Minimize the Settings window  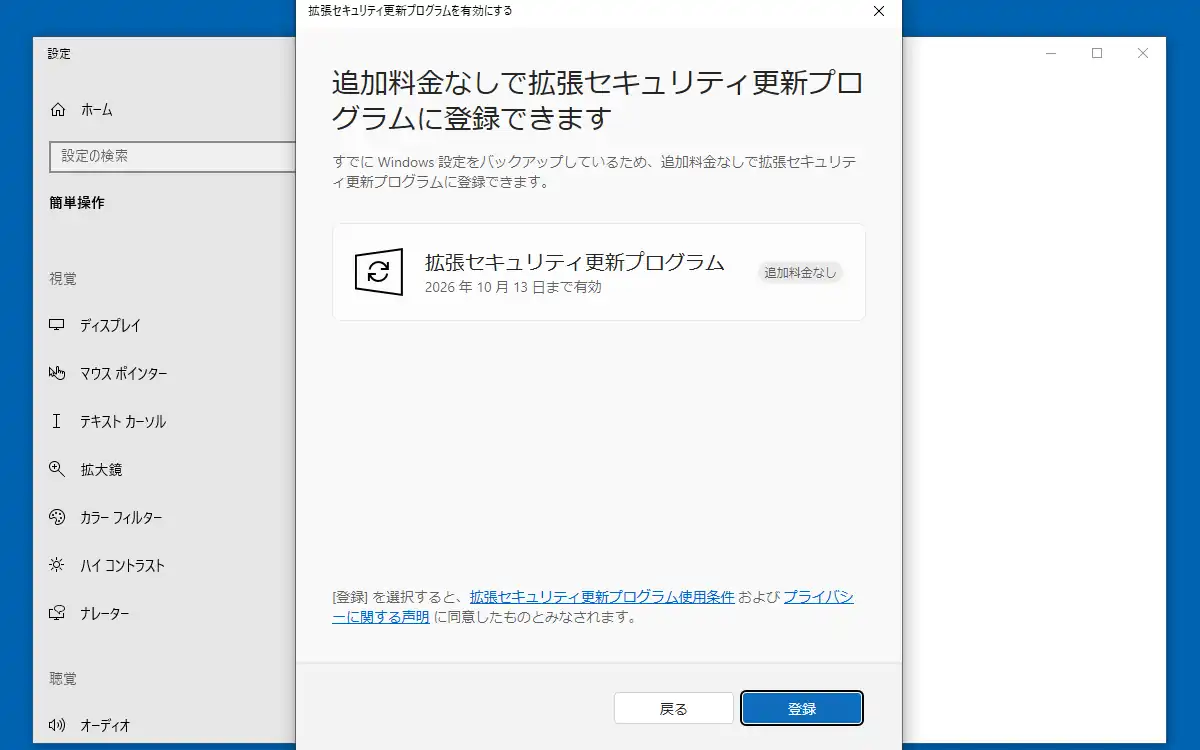[1051, 53]
